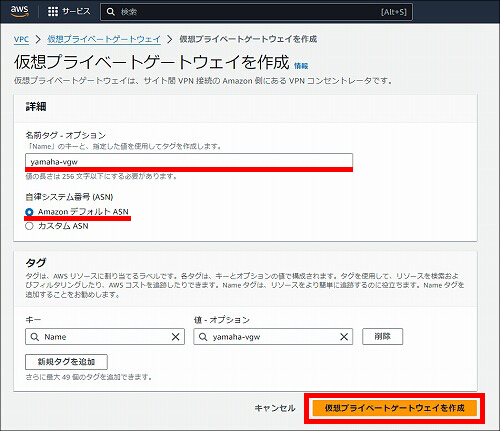
Task: Go to the VPC breadcrumb link
Action: point(21,39)
